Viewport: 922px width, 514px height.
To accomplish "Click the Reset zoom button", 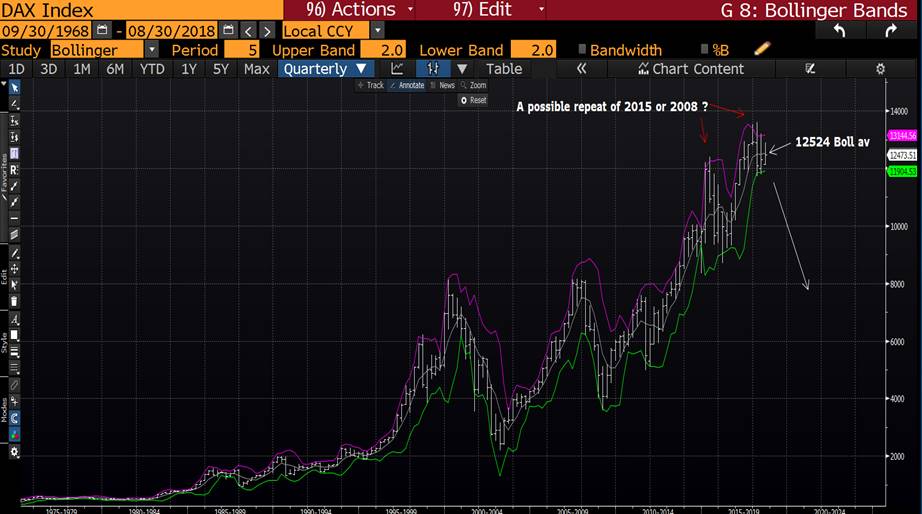I will 474,100.
